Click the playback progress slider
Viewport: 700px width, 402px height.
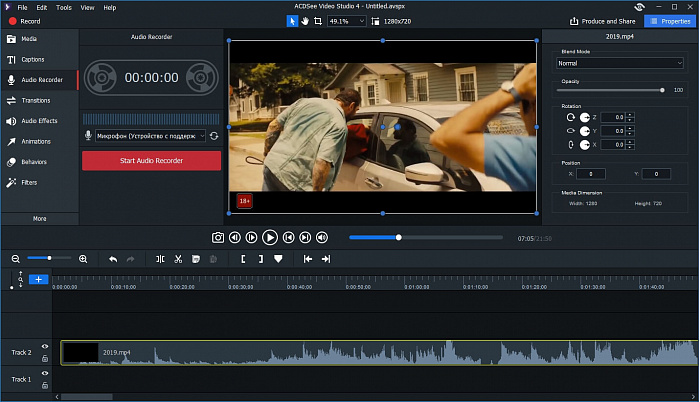pyautogui.click(x=426, y=238)
